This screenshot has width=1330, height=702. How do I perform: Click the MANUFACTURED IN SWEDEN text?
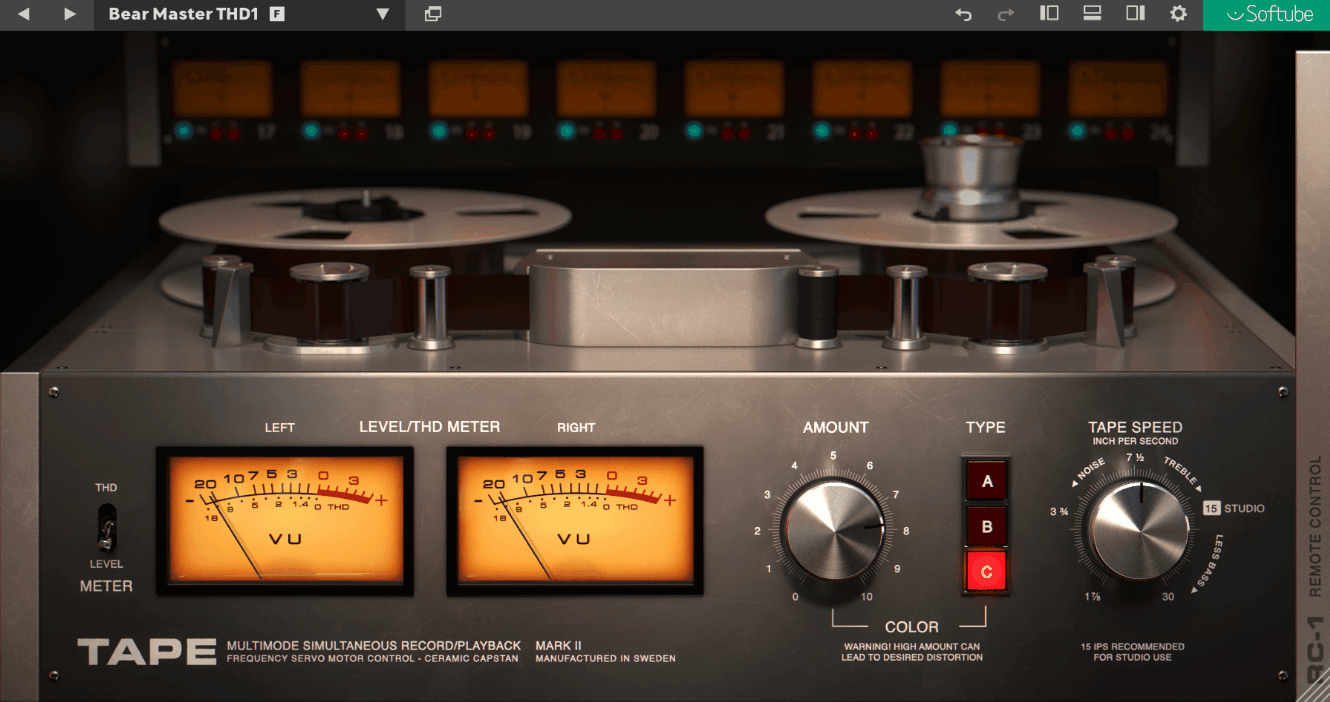click(605, 659)
